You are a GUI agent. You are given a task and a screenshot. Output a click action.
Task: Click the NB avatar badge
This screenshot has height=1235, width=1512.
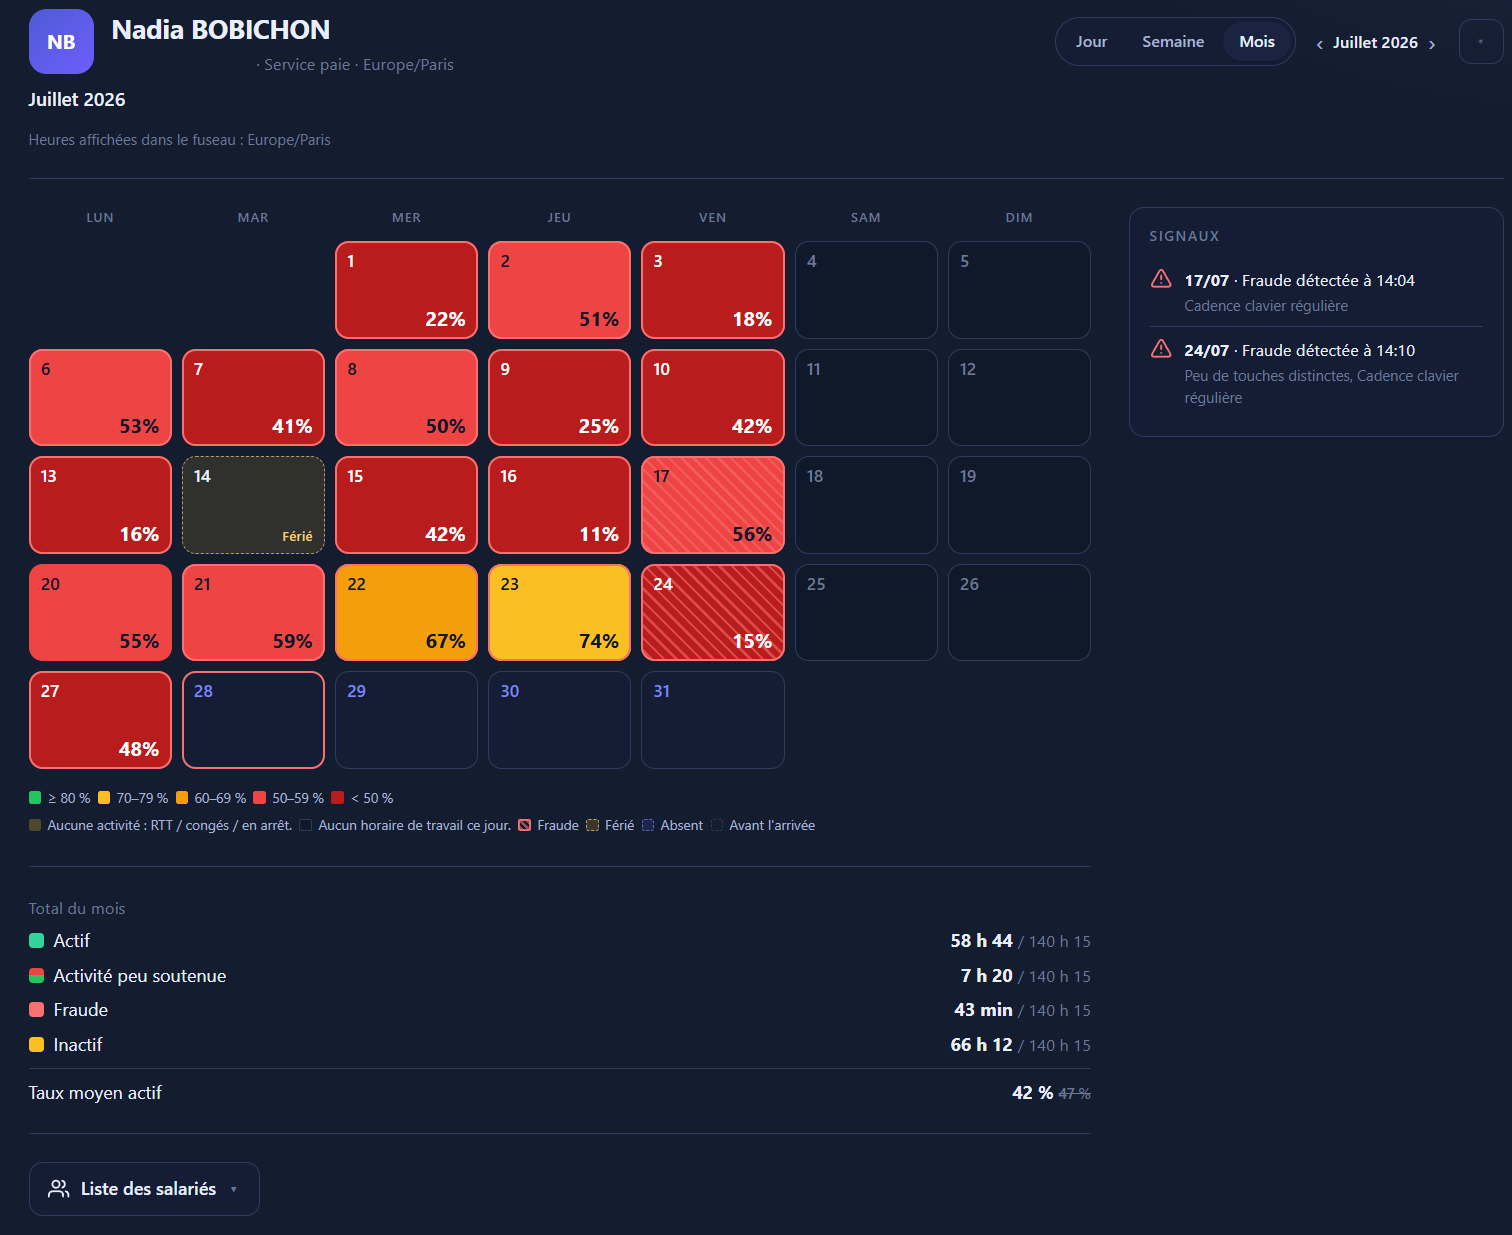pyautogui.click(x=61, y=42)
